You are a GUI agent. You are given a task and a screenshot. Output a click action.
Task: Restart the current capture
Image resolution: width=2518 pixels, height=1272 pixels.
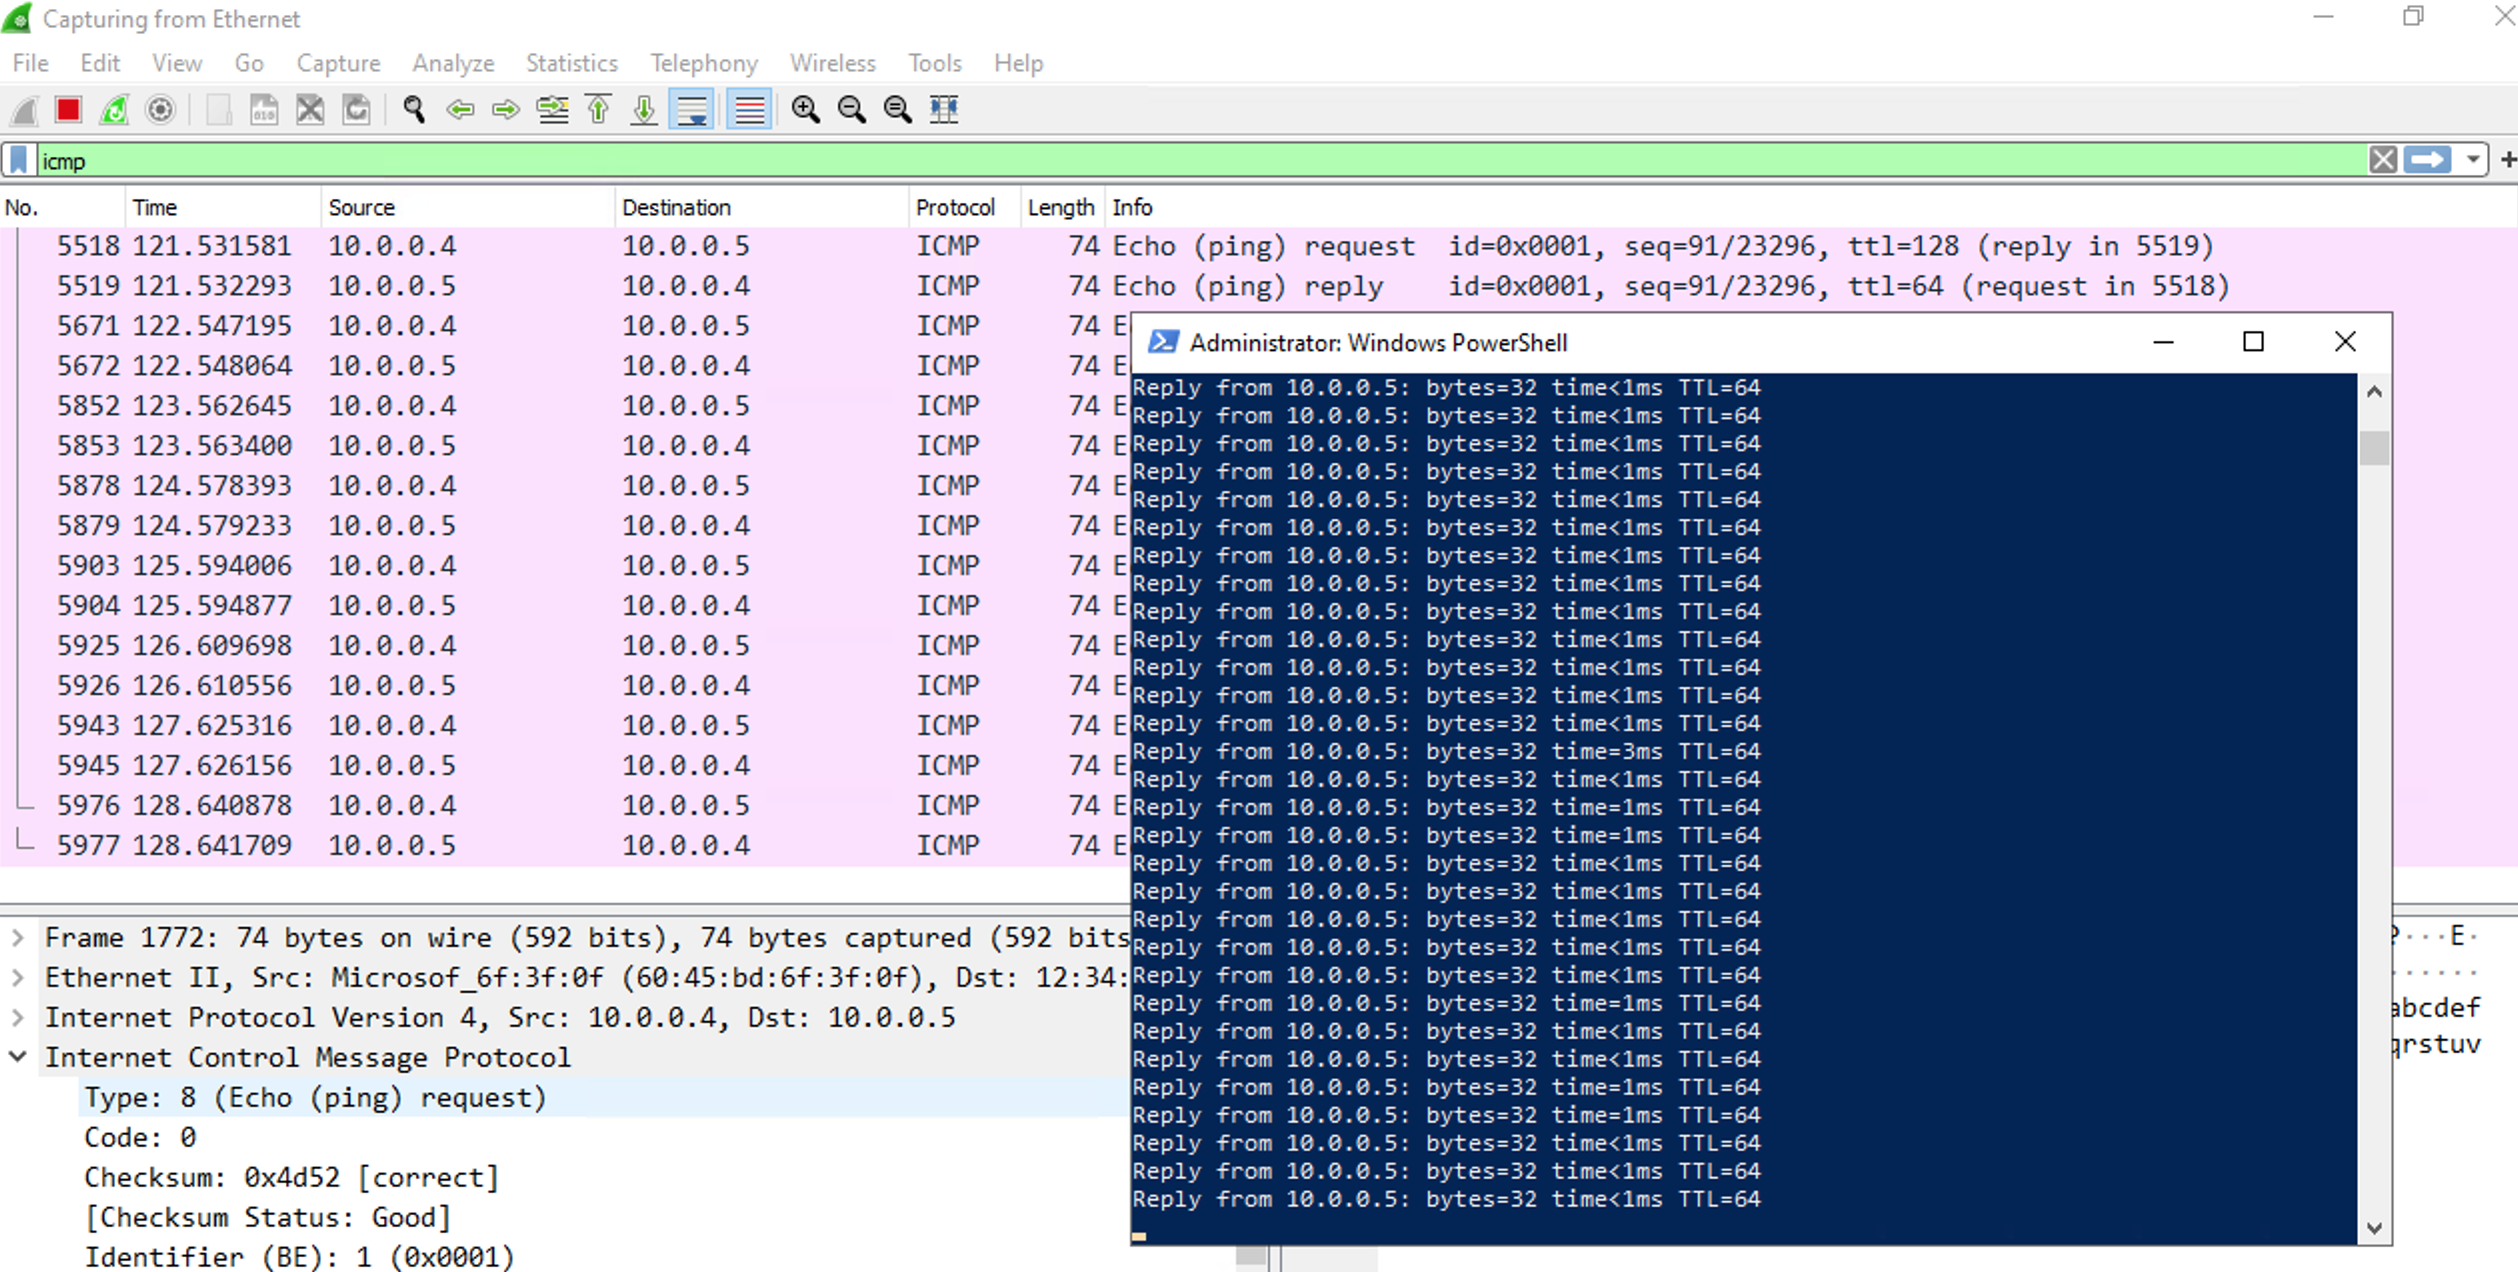pos(113,110)
